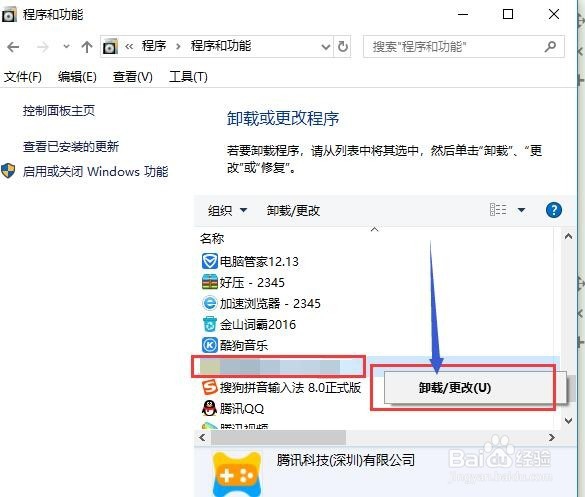Click the 好压 archive icon
Screen dimensions: 585x497
(209, 282)
